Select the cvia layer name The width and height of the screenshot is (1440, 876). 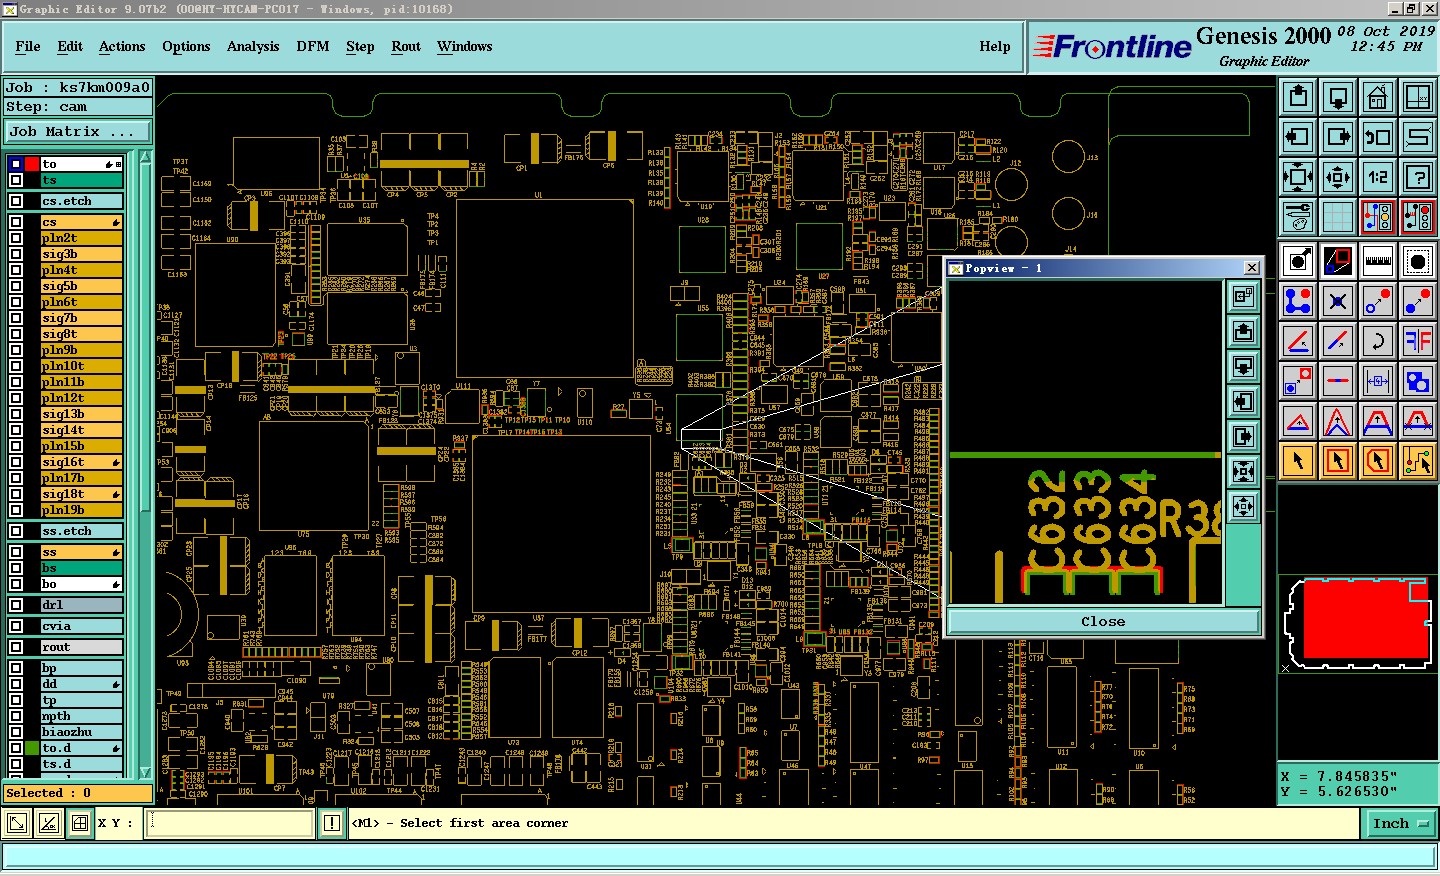click(x=81, y=626)
